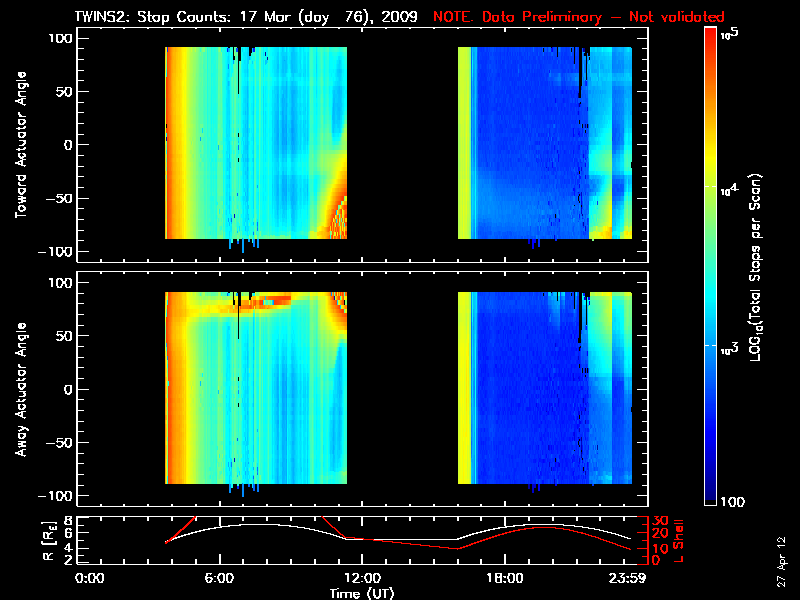Click the '0' tick on Toward Actuator axis
Image resolution: width=800 pixels, height=600 pixels.
coord(68,145)
